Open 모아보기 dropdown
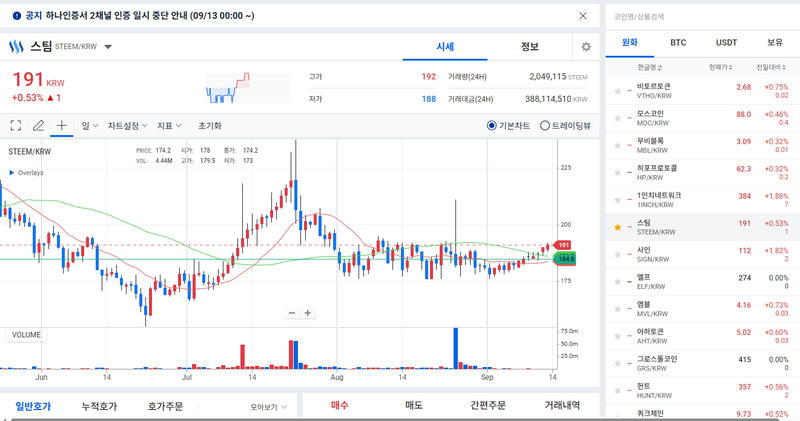Viewport: 800px width, 421px height. pyautogui.click(x=269, y=407)
